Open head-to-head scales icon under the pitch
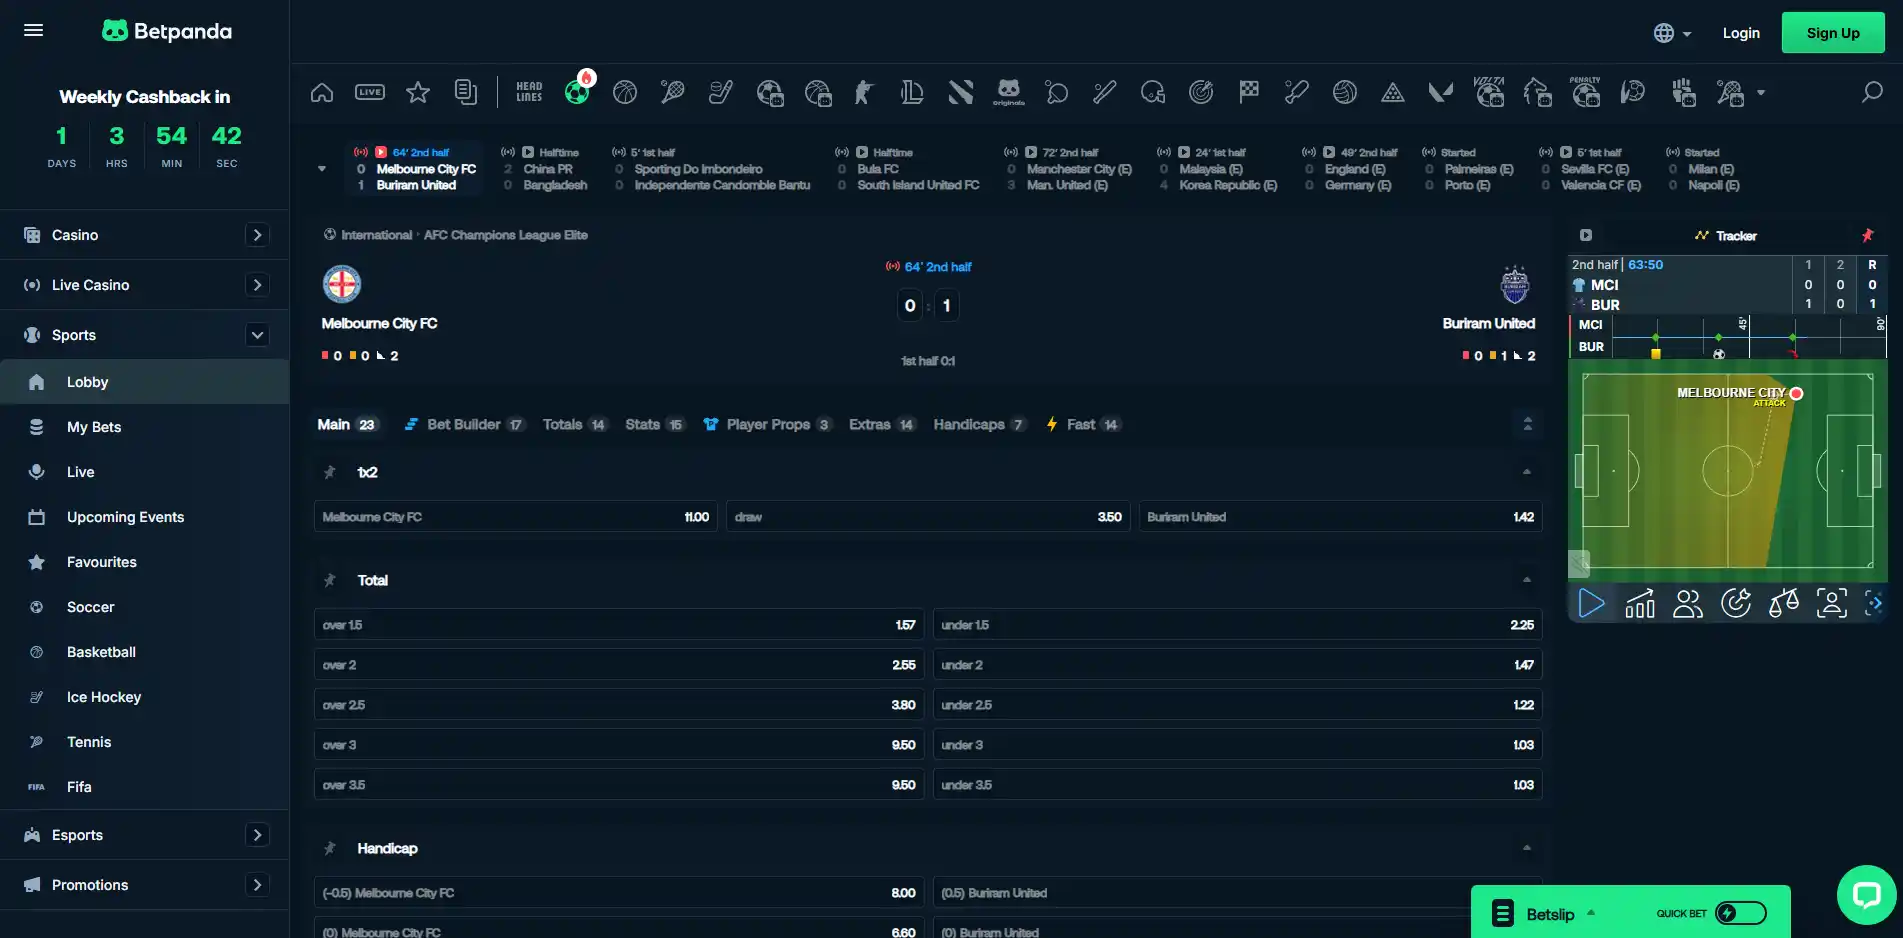 pyautogui.click(x=1784, y=604)
